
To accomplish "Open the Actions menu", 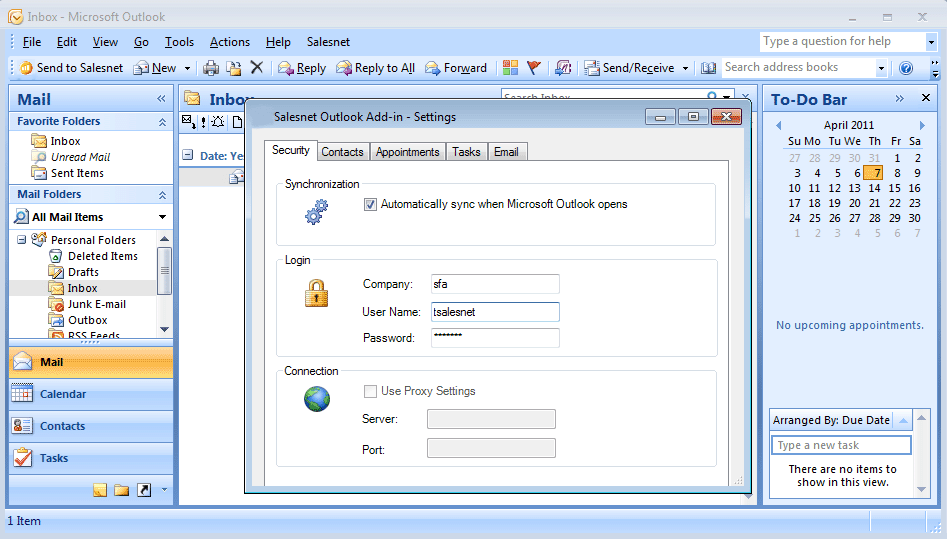I will [230, 42].
